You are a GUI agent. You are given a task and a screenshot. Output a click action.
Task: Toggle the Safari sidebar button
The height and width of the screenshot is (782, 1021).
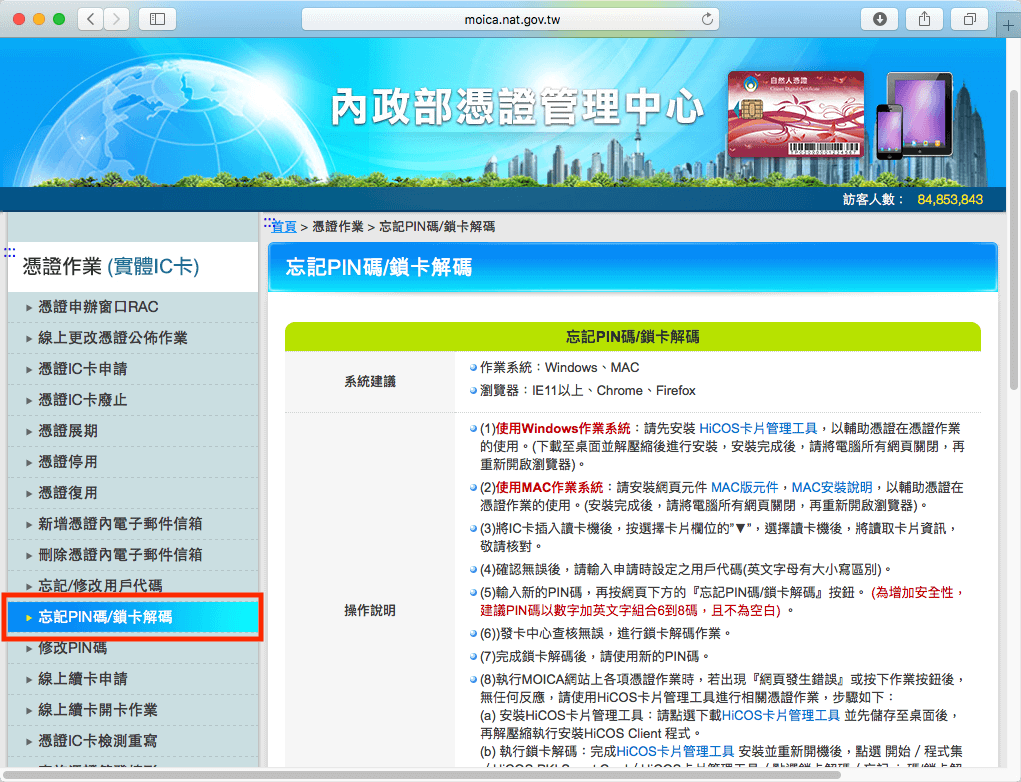158,19
